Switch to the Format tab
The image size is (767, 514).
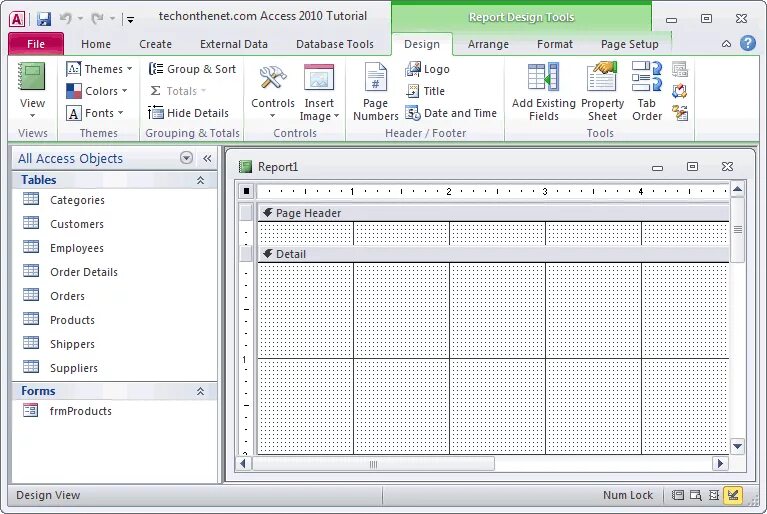(555, 44)
